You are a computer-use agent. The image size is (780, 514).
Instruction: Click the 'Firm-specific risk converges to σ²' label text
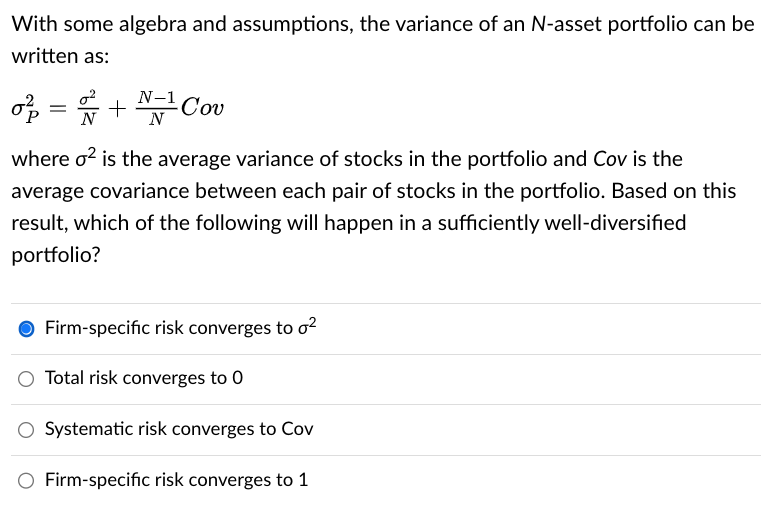(181, 327)
